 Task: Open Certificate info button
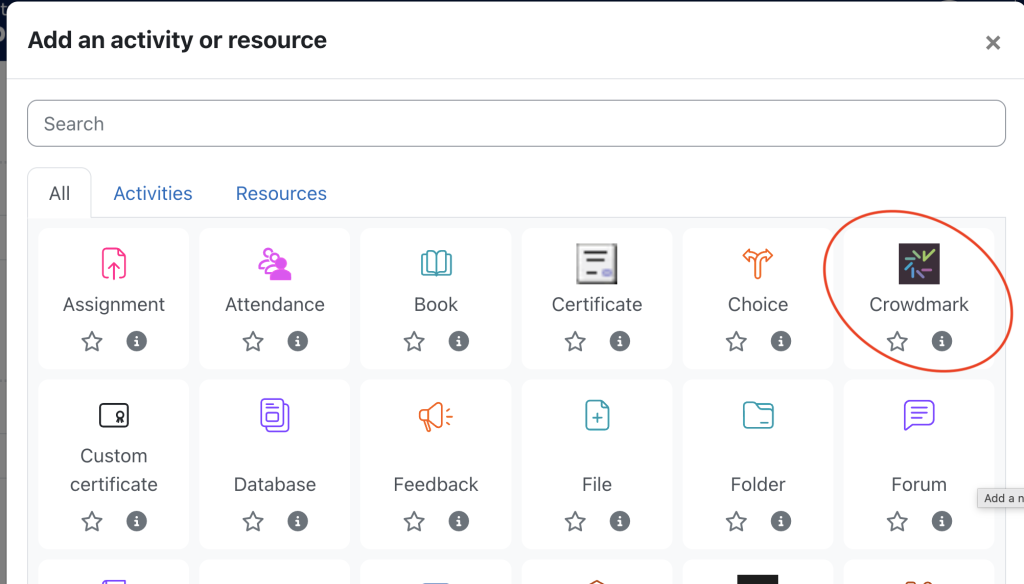point(620,341)
